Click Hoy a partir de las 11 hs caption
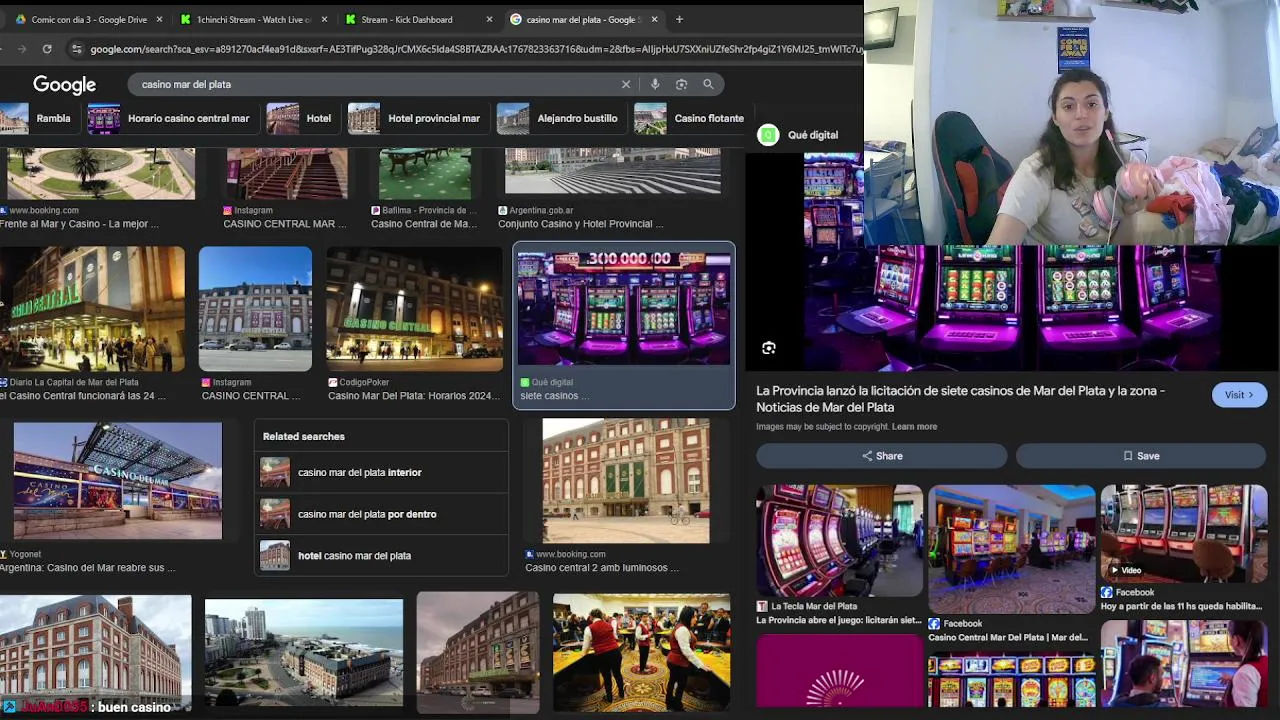This screenshot has height=720, width=1280. pos(1181,606)
